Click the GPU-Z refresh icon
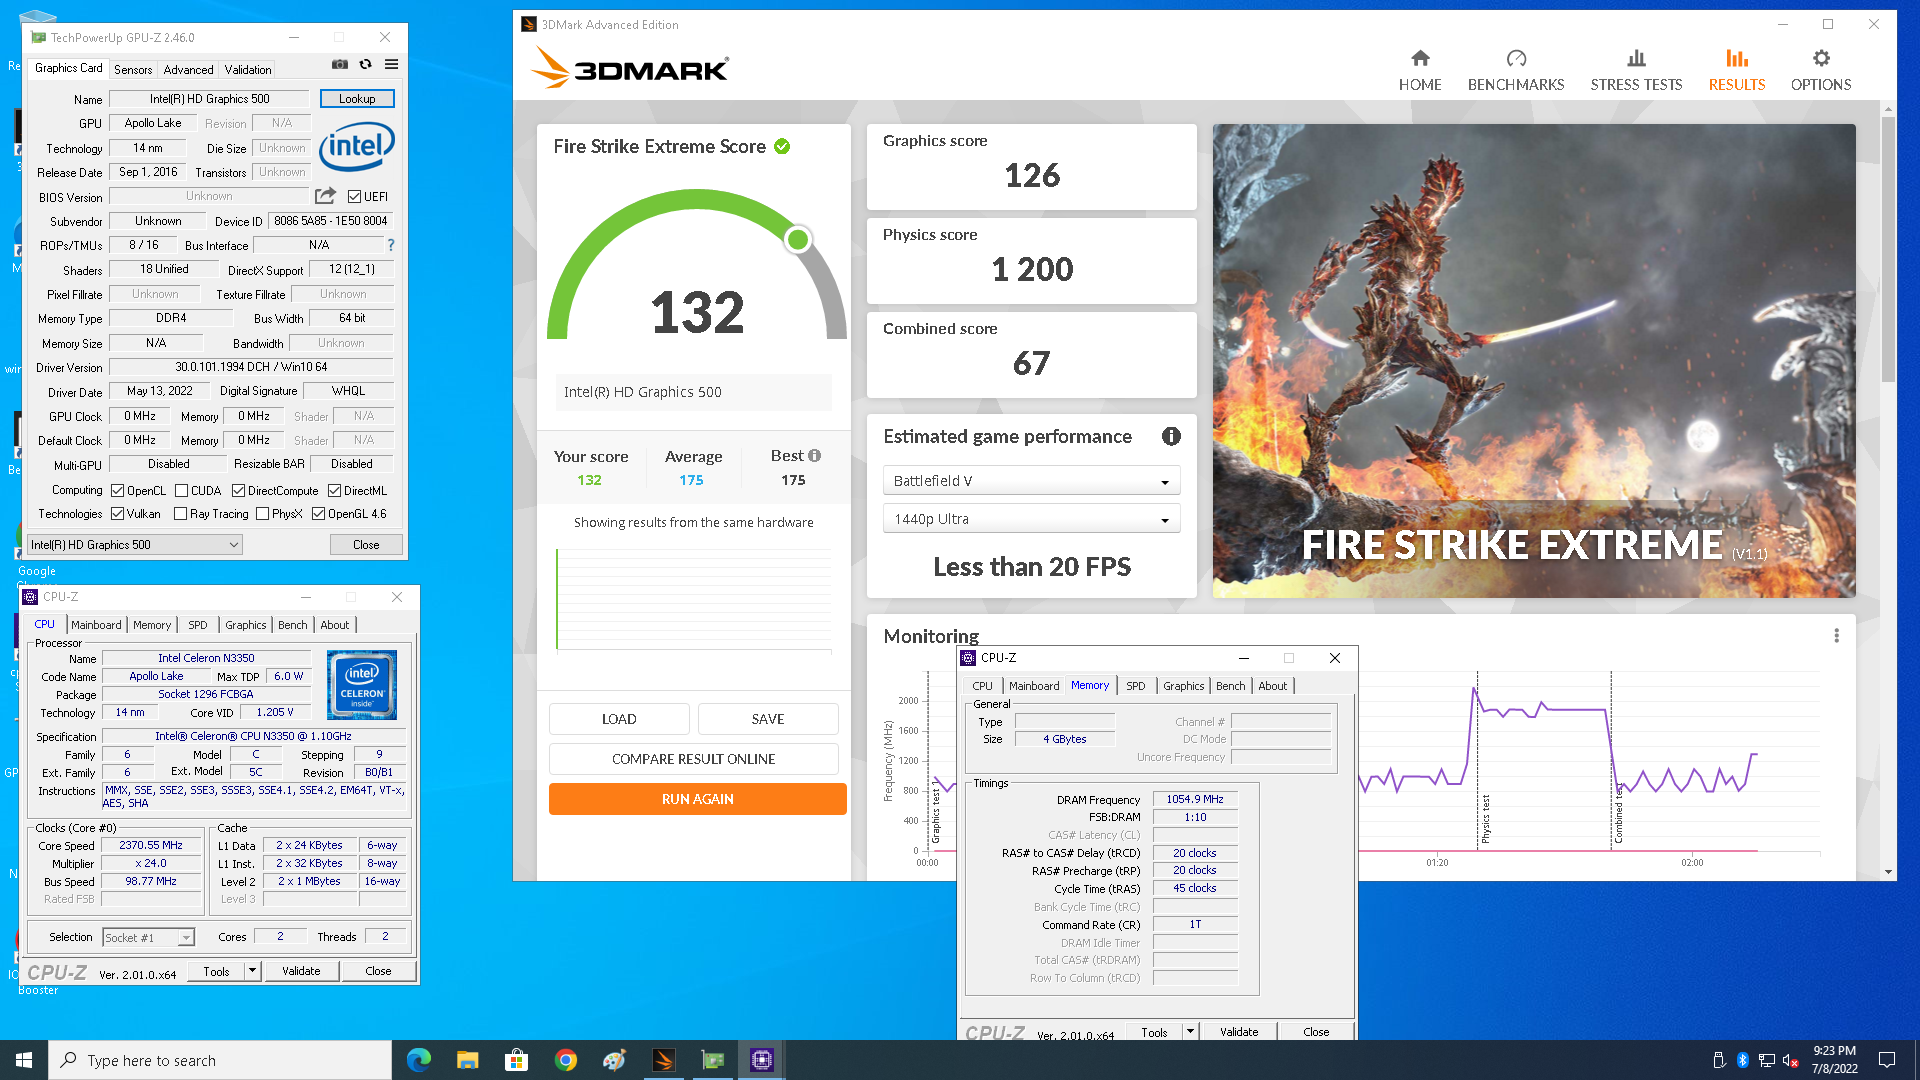1920x1080 pixels. tap(366, 64)
